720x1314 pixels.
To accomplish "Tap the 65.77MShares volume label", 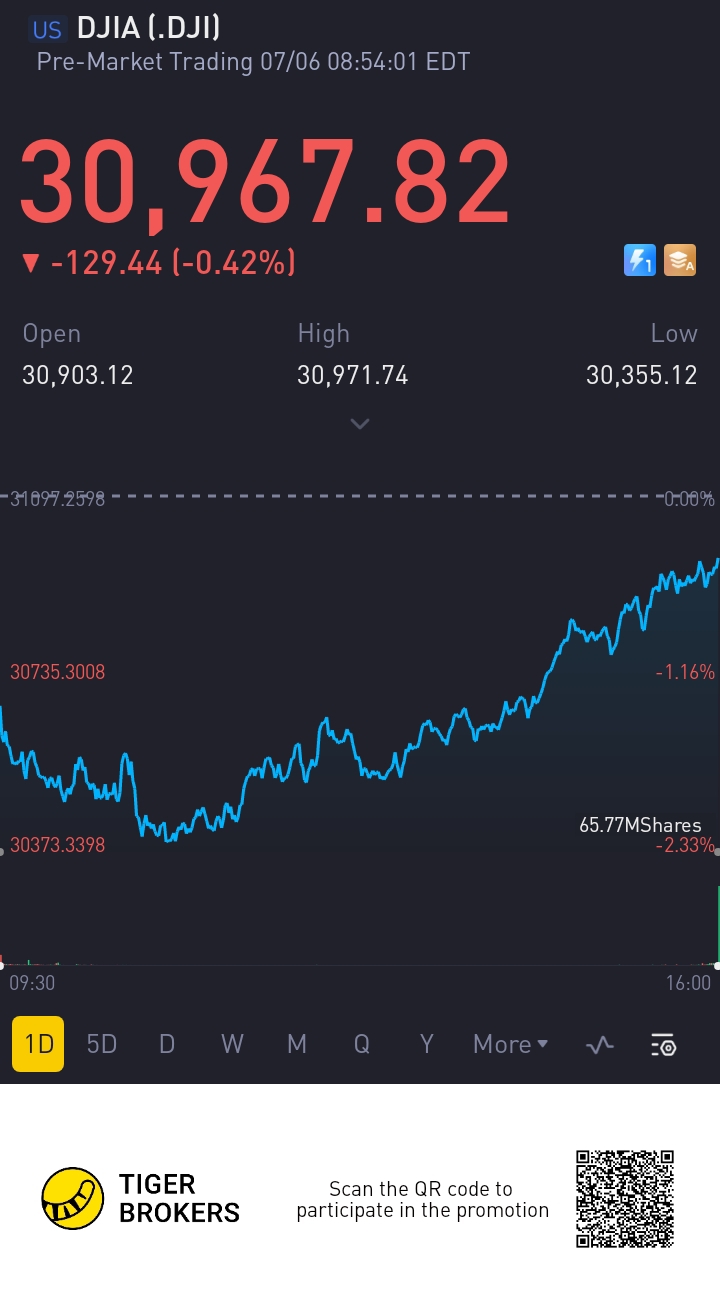I will click(x=640, y=825).
